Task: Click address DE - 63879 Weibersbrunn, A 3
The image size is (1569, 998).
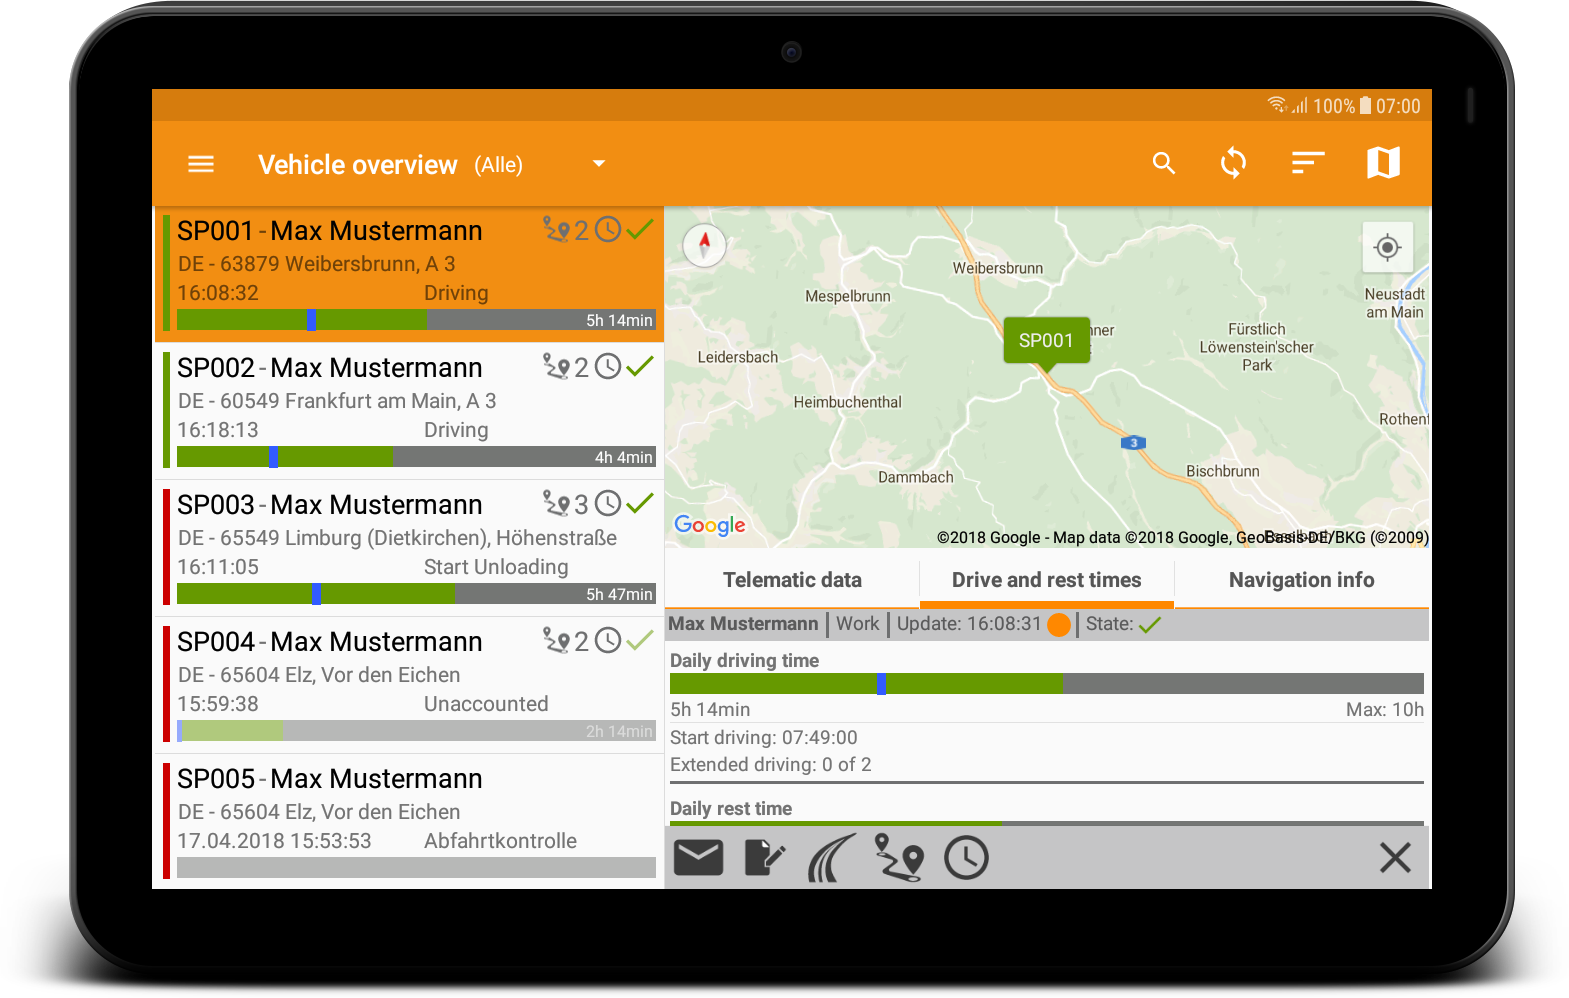Action: (x=316, y=264)
